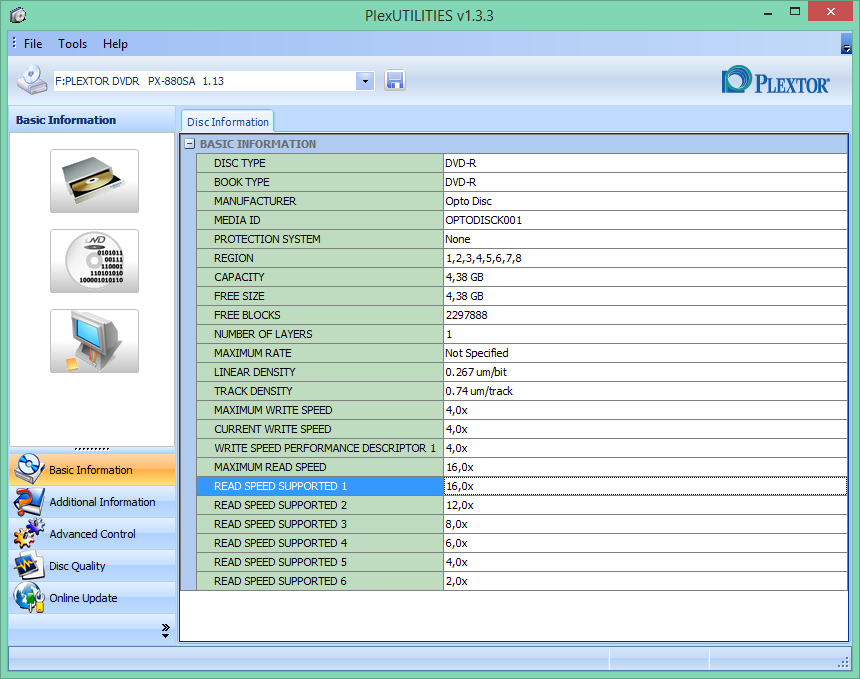Maximize the PlexUTILITIES window

[x=795, y=12]
